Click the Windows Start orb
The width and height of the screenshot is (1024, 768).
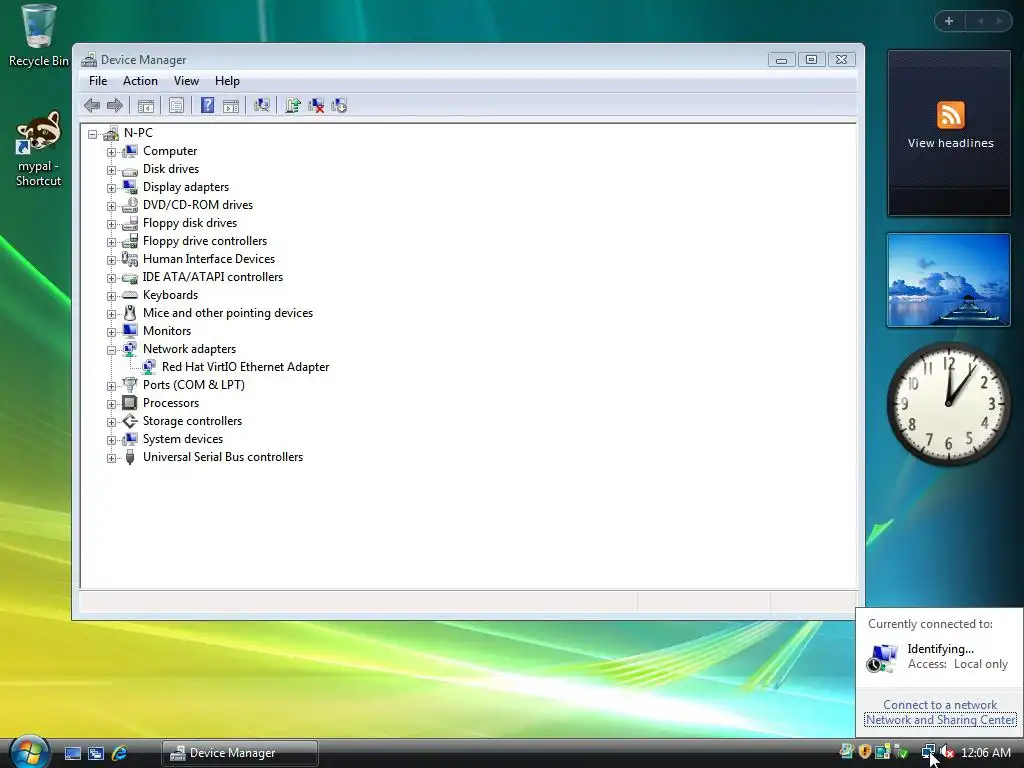point(29,752)
